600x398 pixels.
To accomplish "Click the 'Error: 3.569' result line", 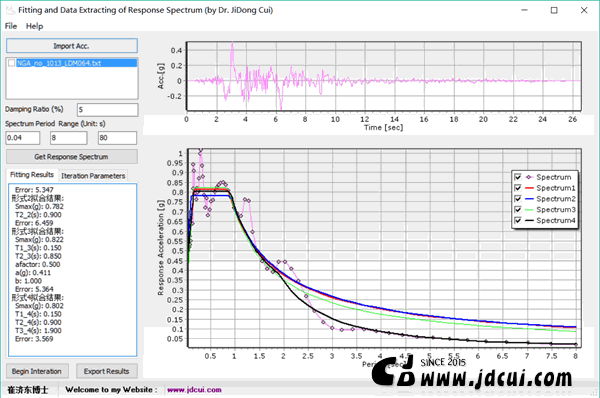I will pyautogui.click(x=34, y=339).
